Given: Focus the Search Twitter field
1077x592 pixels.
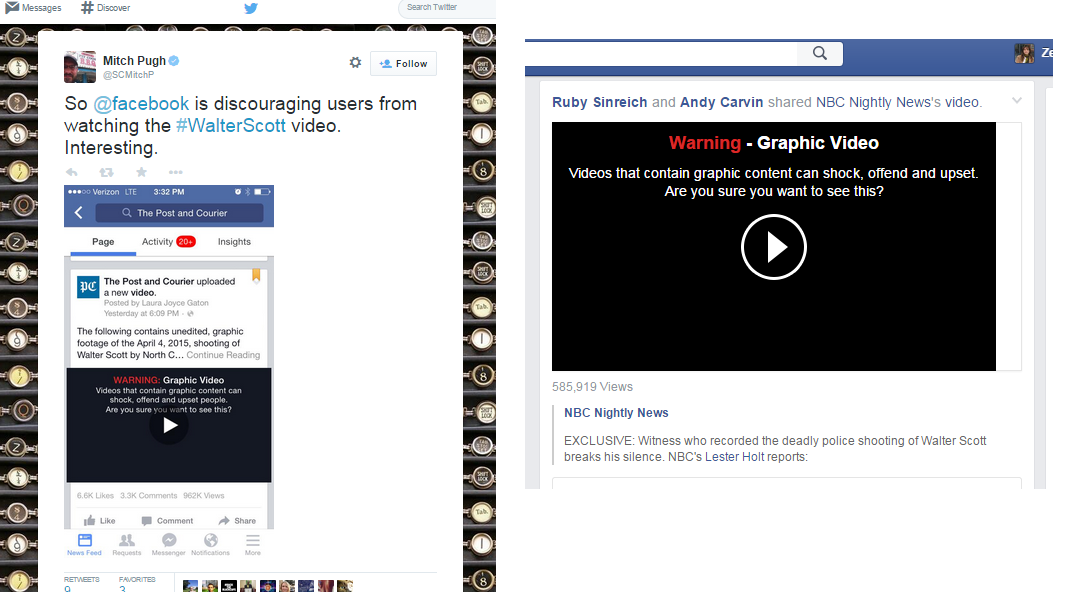Looking at the screenshot, I should coord(446,8).
